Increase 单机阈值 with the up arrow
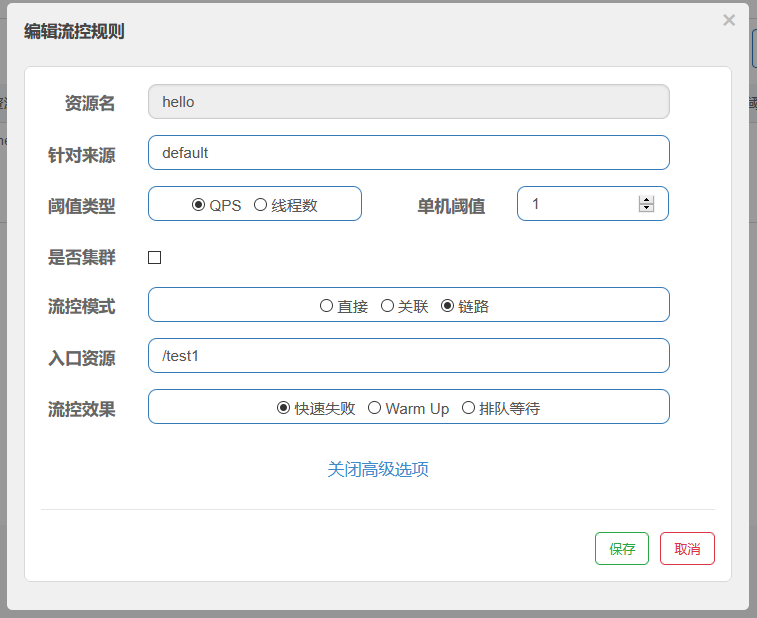 pyautogui.click(x=646, y=199)
